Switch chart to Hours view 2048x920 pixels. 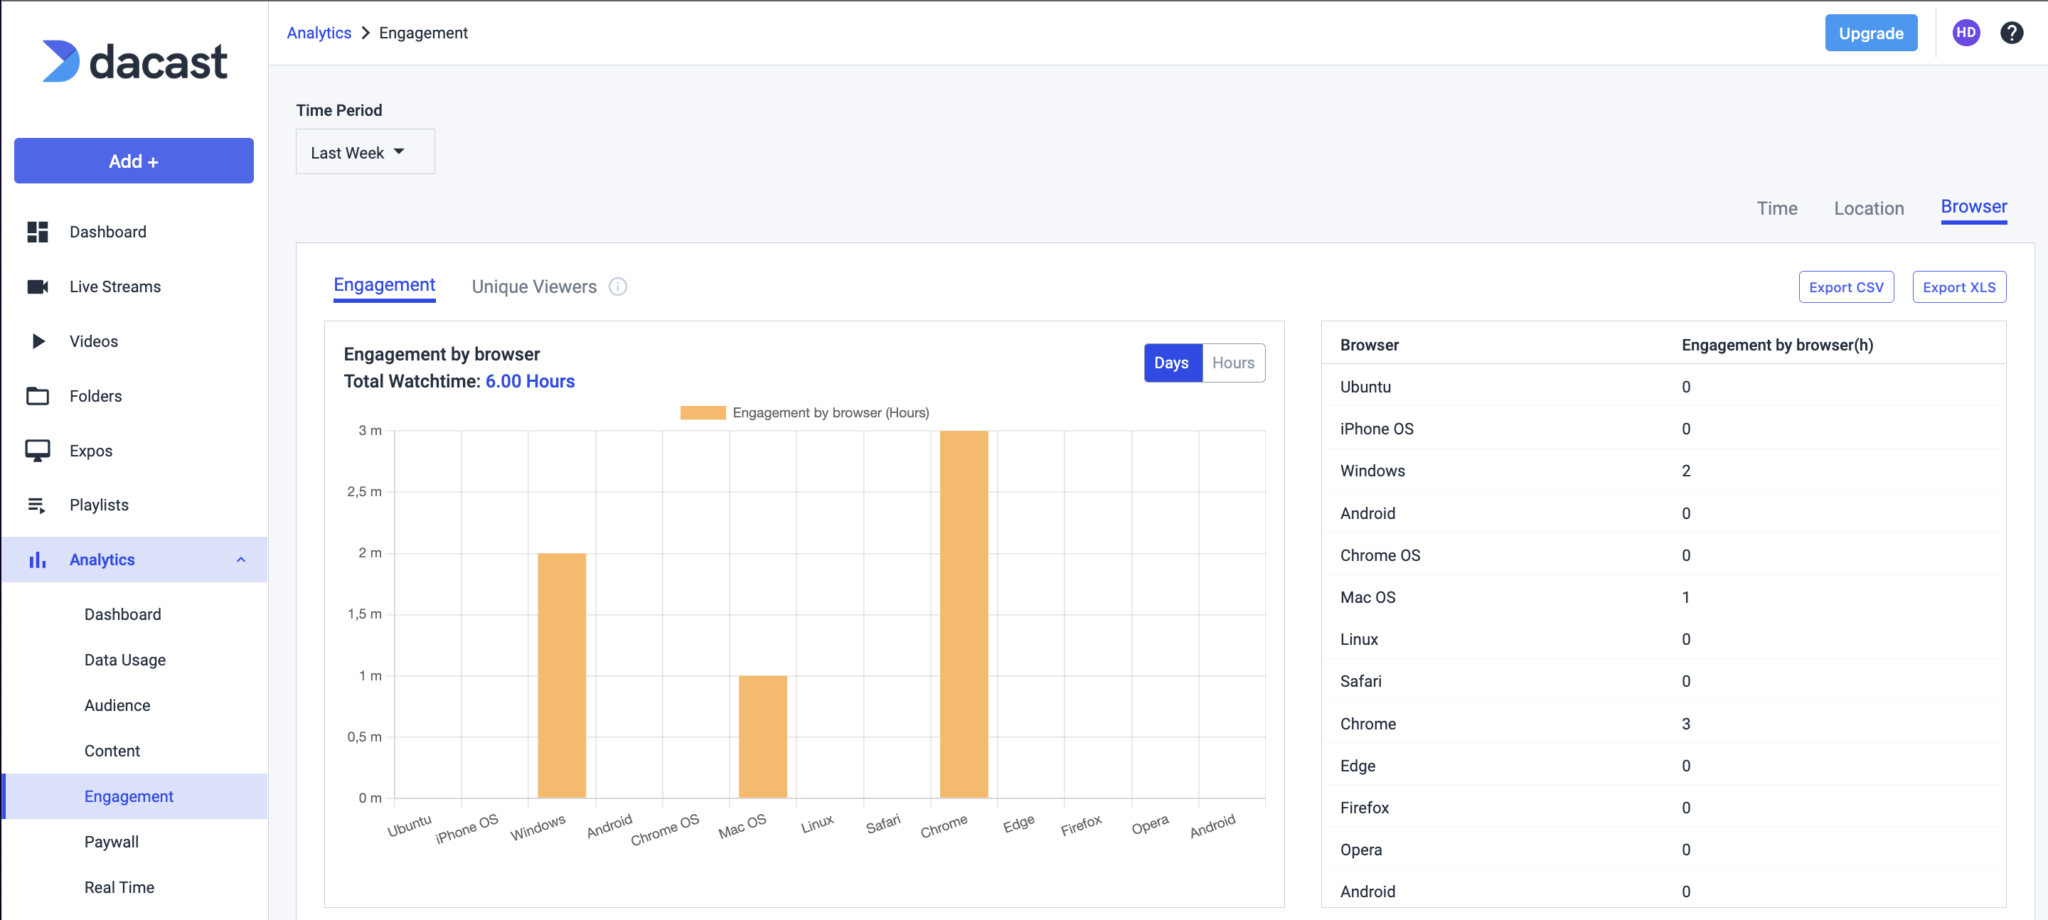1233,363
